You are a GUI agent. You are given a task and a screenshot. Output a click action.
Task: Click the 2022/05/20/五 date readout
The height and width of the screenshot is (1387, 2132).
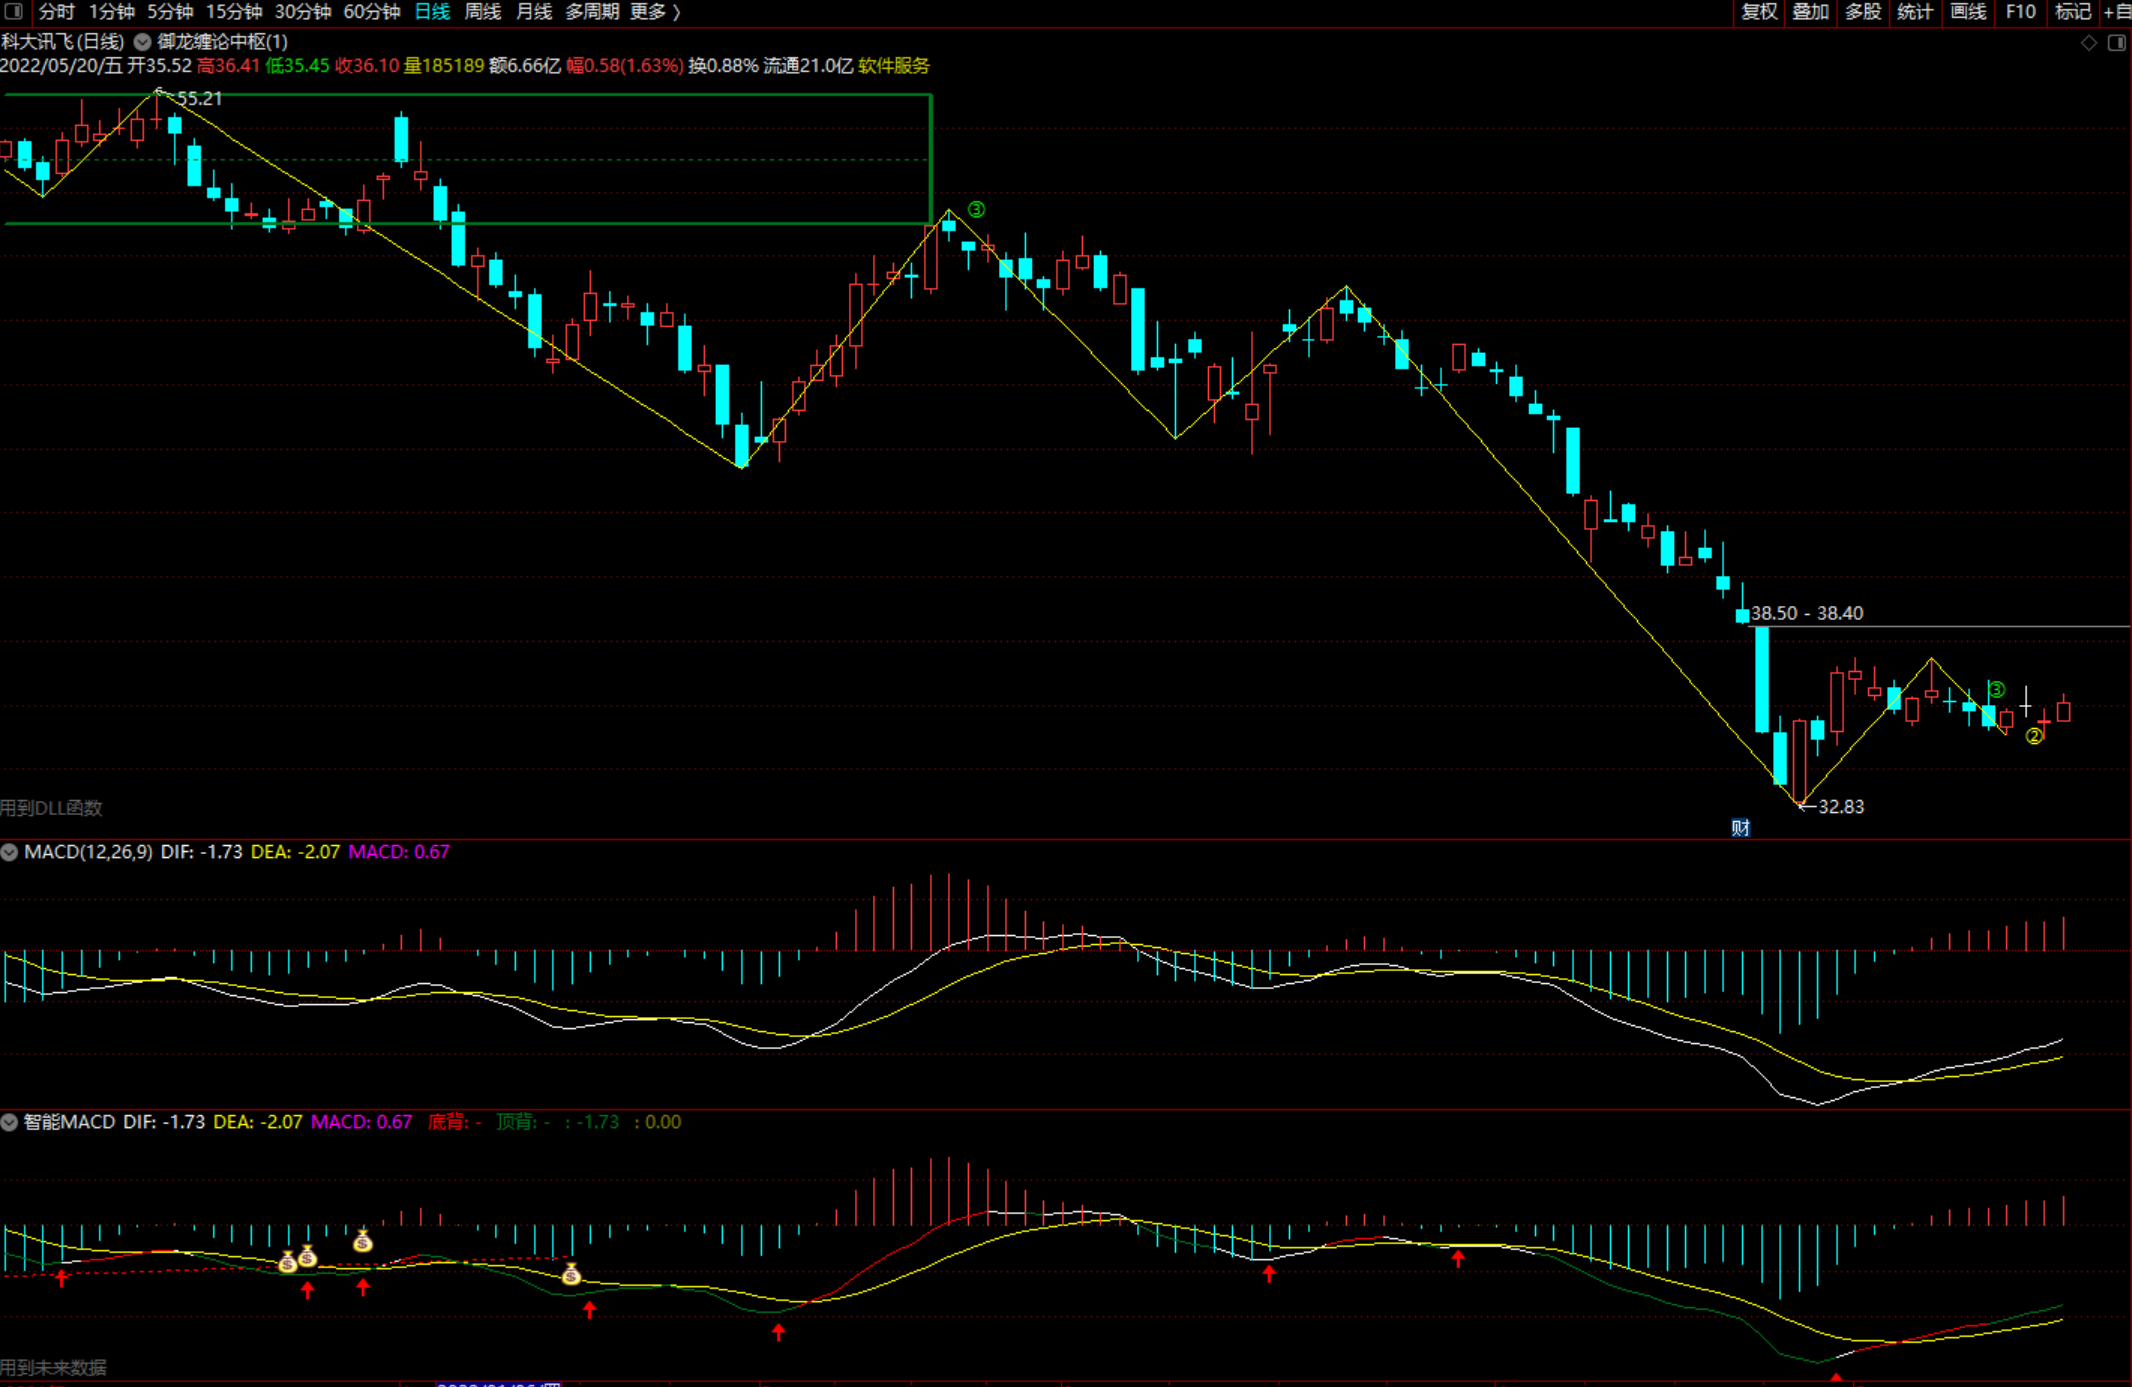(x=61, y=66)
